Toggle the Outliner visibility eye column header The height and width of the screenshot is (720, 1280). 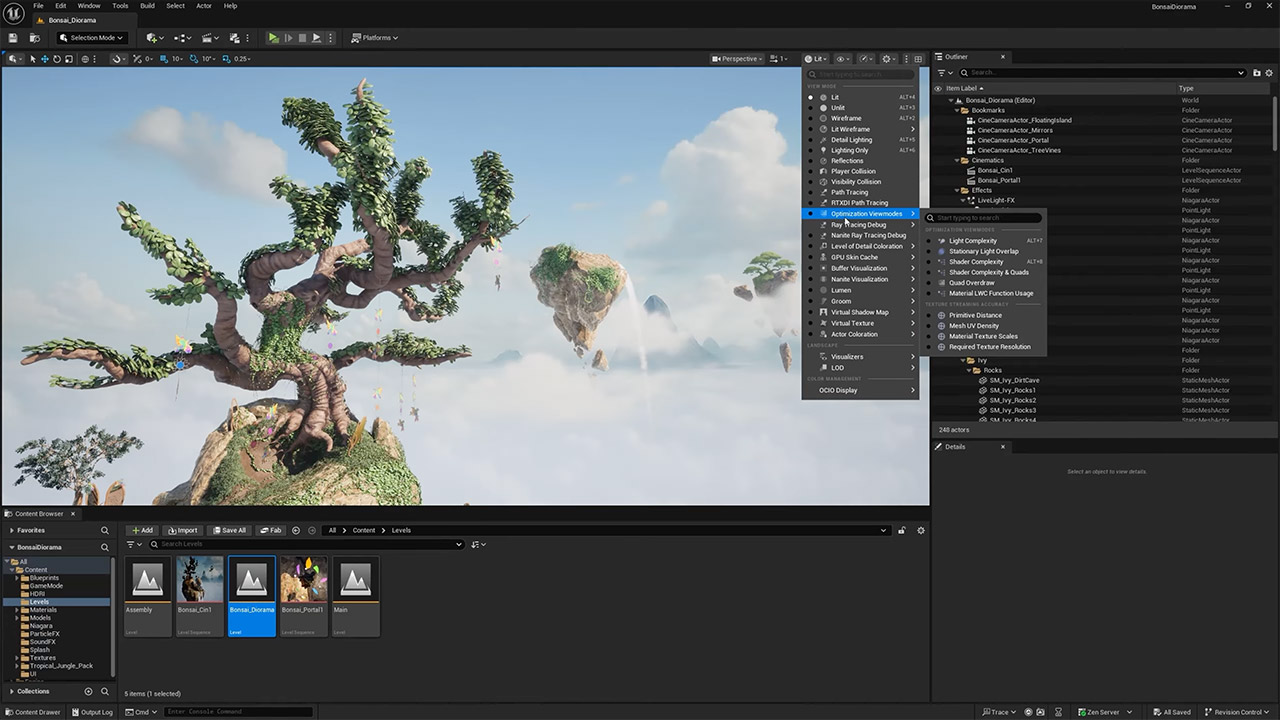point(938,88)
